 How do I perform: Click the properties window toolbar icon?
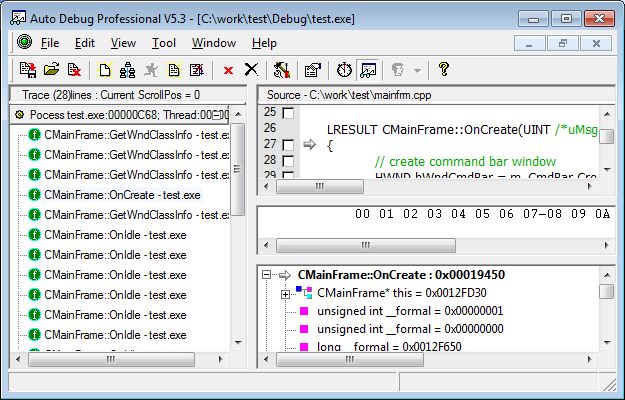311,70
